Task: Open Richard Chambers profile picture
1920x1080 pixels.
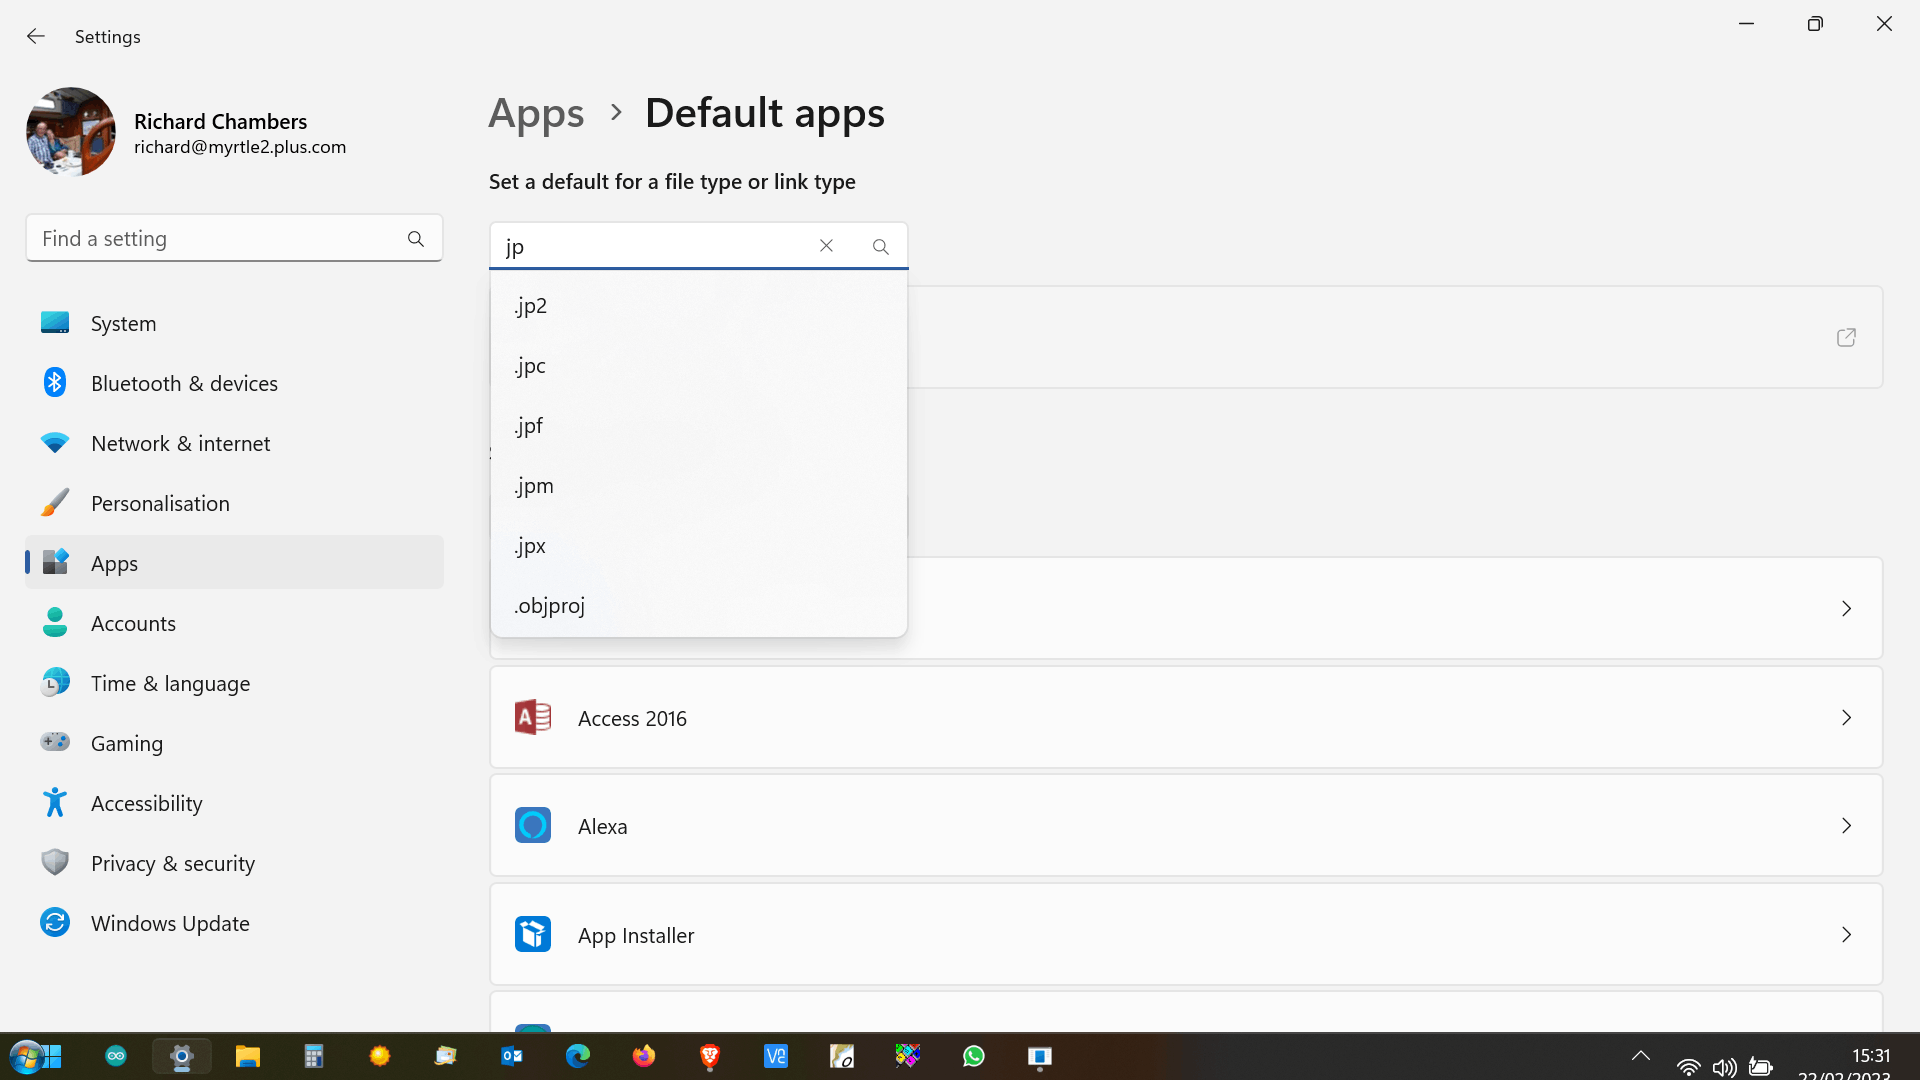Action: 71,132
